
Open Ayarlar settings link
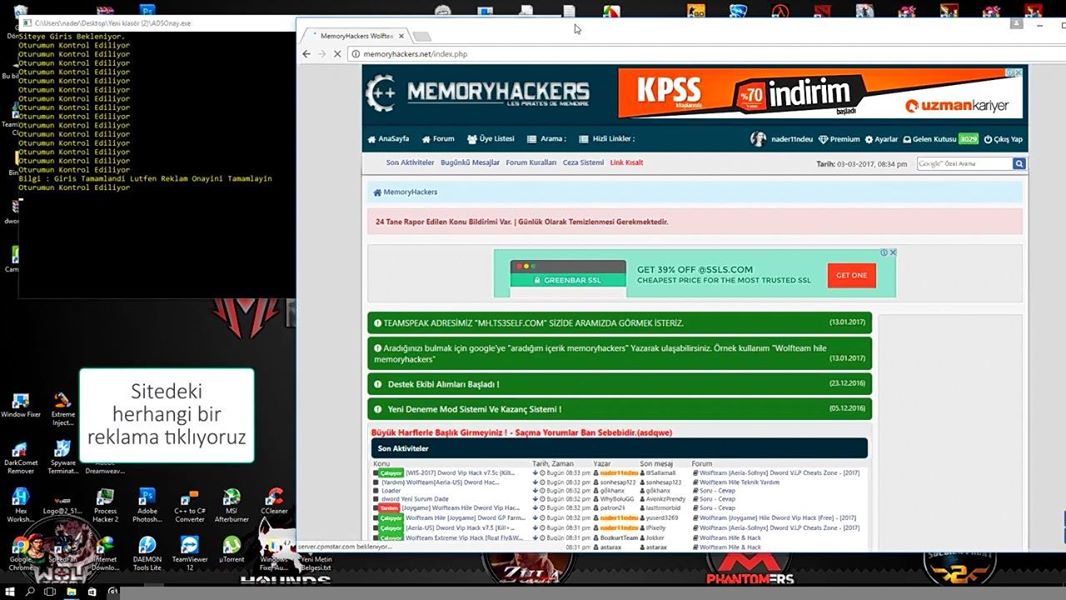click(881, 139)
